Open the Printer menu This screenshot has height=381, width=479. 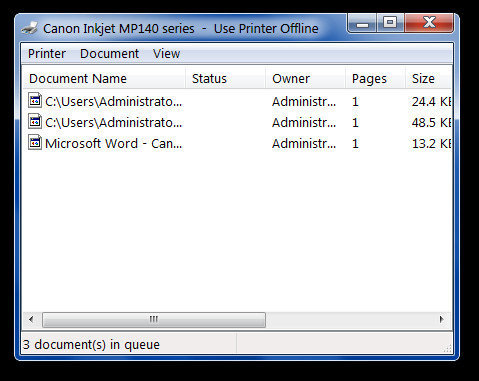tap(47, 54)
